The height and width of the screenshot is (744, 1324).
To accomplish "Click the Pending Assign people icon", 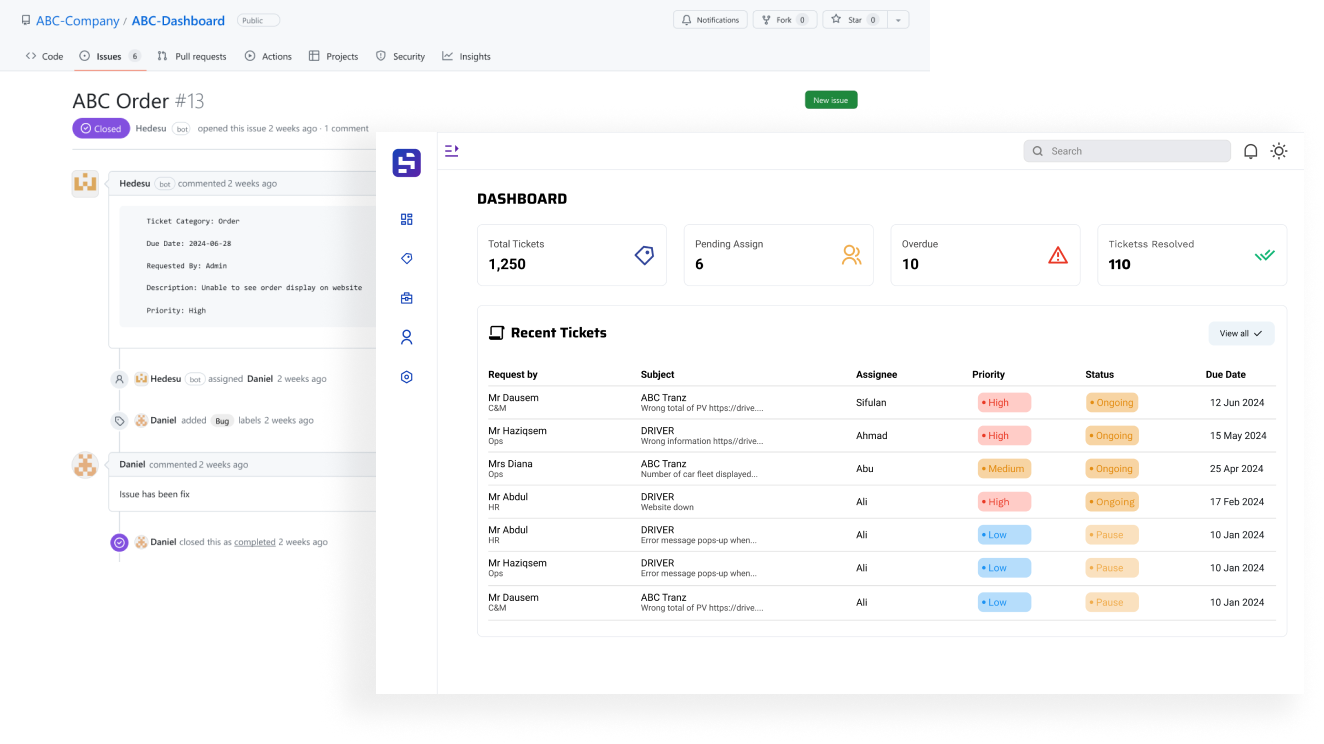I will [x=851, y=255].
